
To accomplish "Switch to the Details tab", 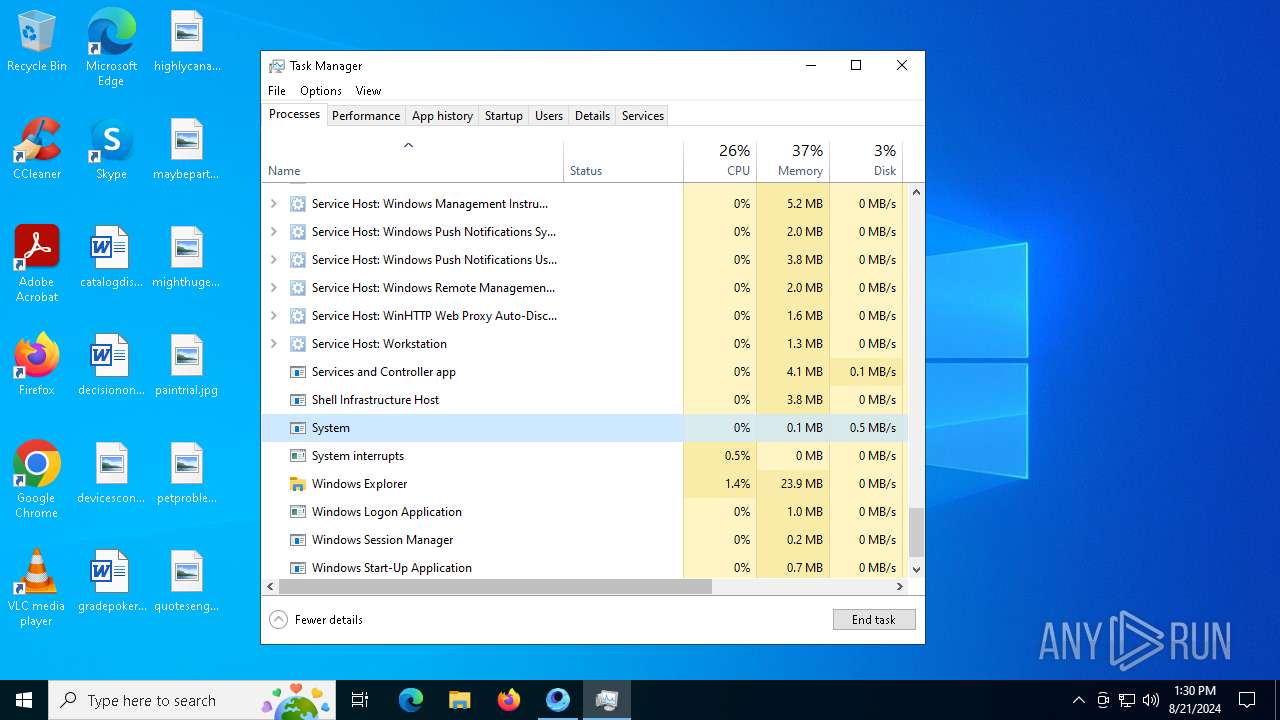I will point(592,115).
